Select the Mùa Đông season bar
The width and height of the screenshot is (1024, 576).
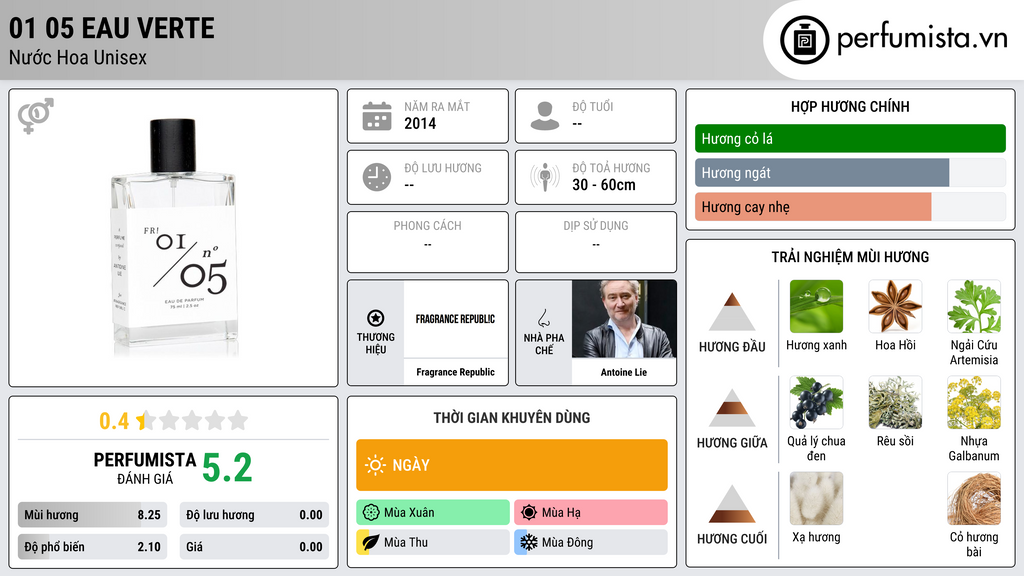591,542
